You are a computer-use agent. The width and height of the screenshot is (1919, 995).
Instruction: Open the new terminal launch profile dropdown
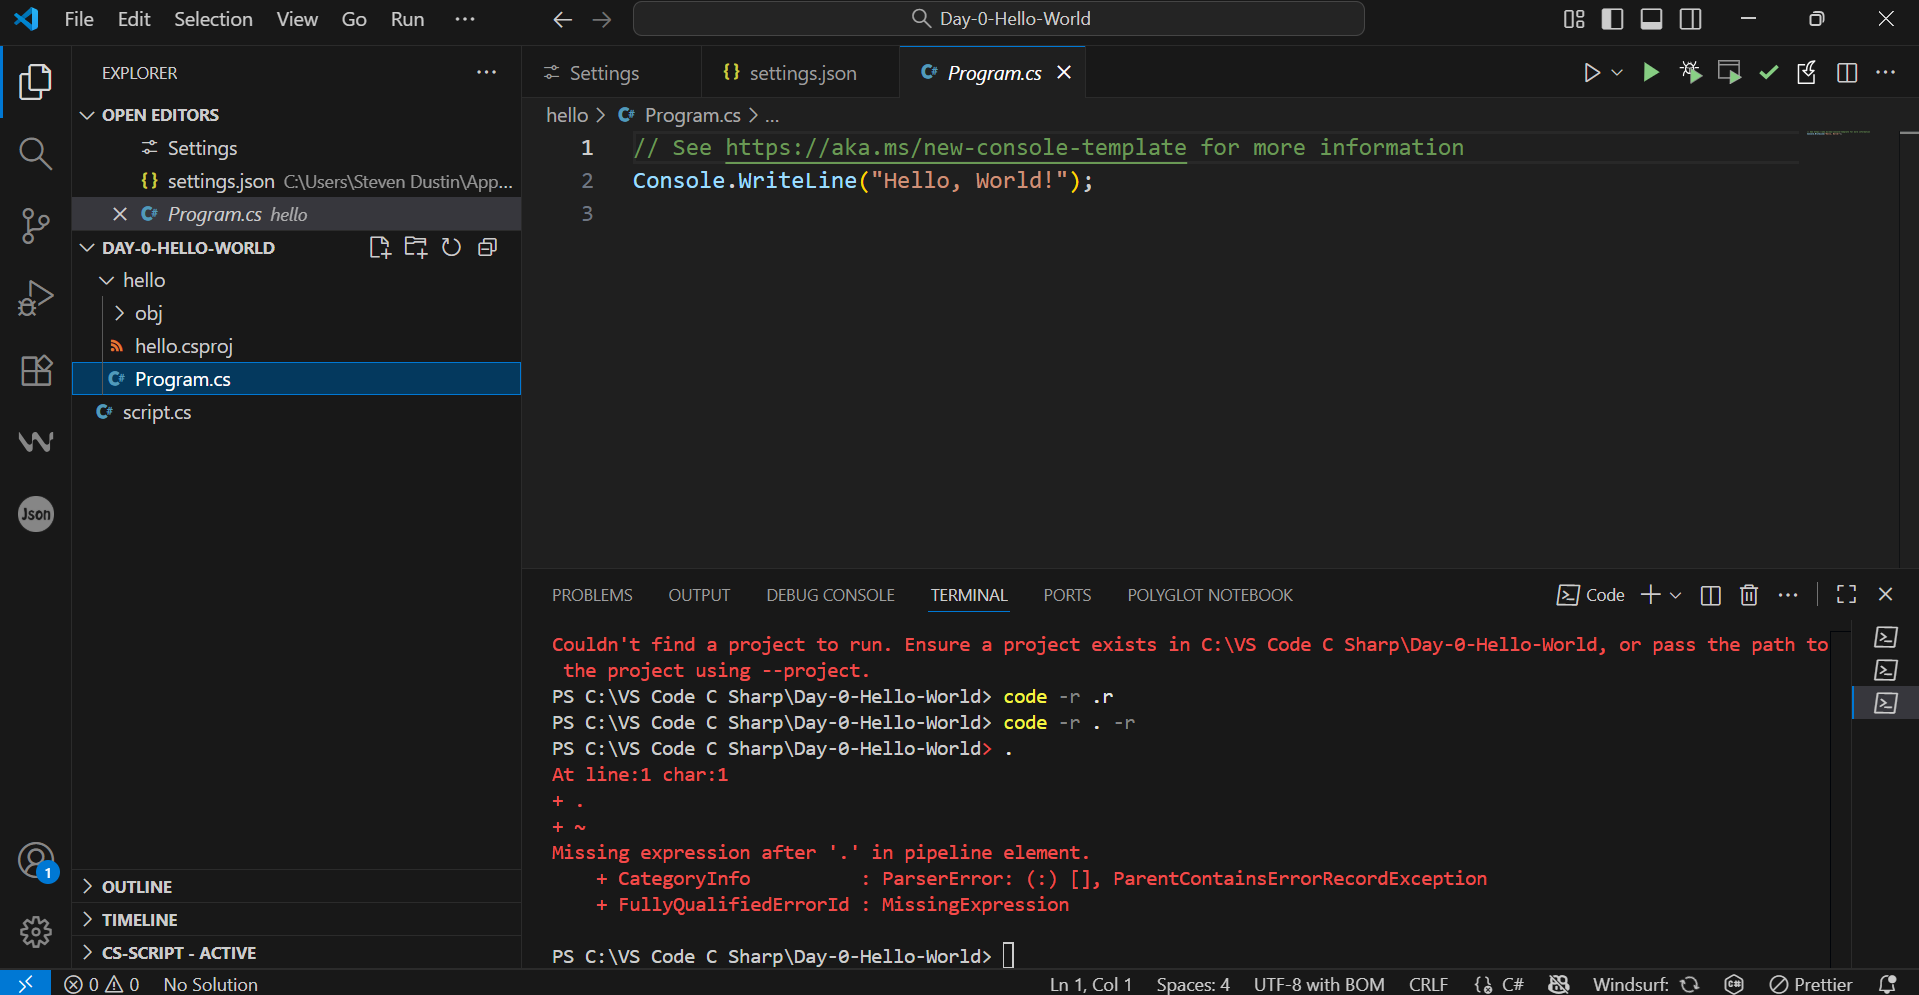click(1676, 595)
